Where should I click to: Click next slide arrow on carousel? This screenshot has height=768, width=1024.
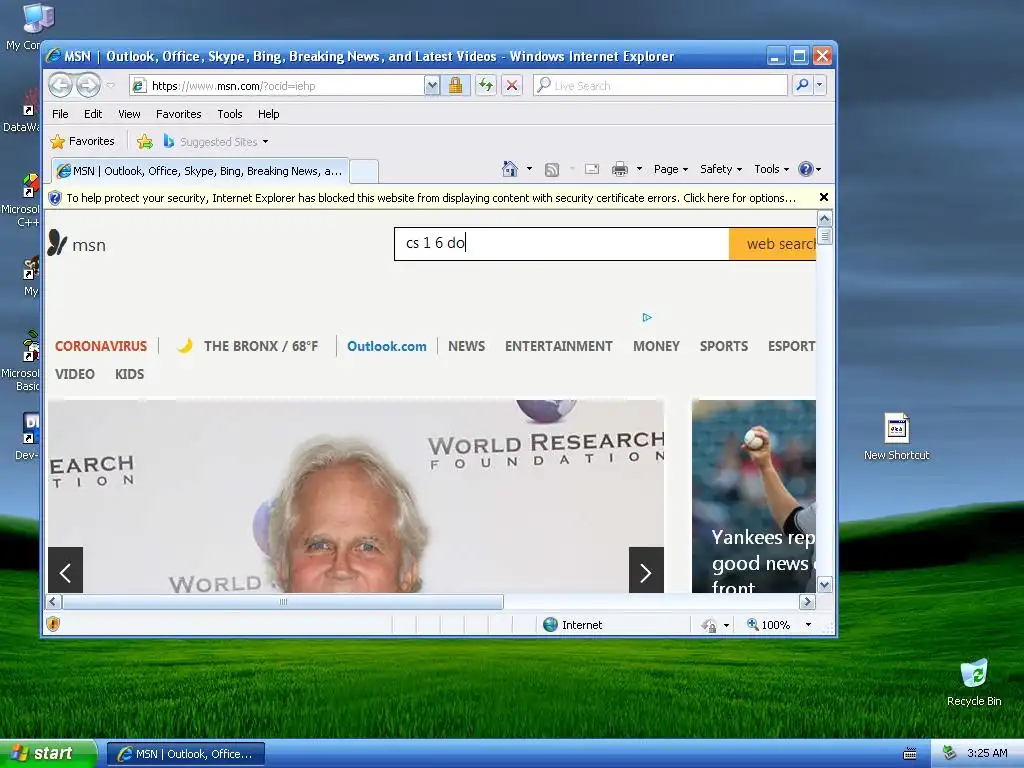pyautogui.click(x=646, y=570)
